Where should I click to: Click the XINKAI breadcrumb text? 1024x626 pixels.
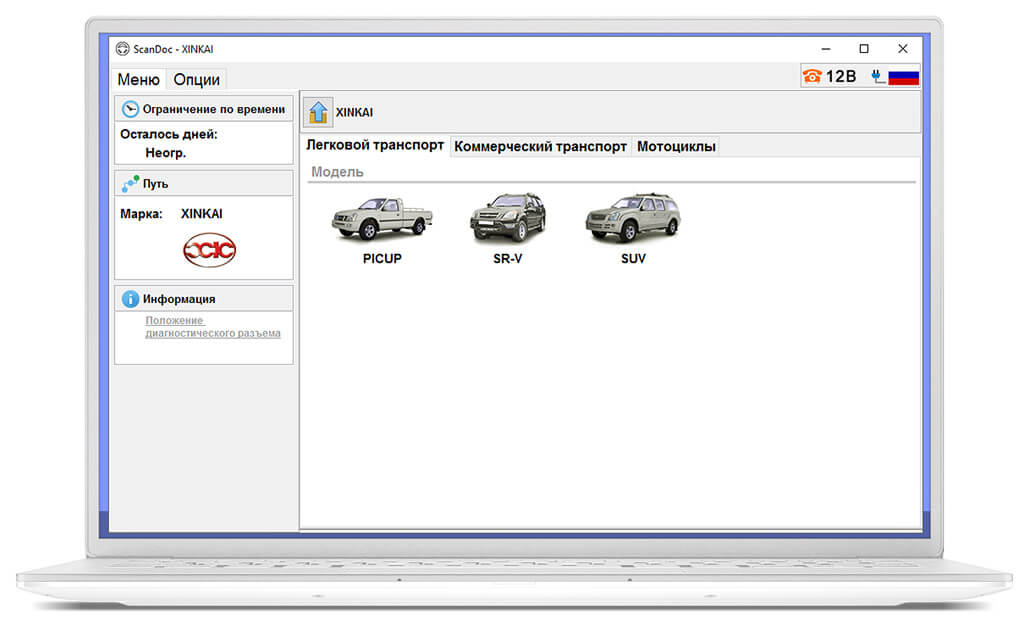click(x=354, y=112)
